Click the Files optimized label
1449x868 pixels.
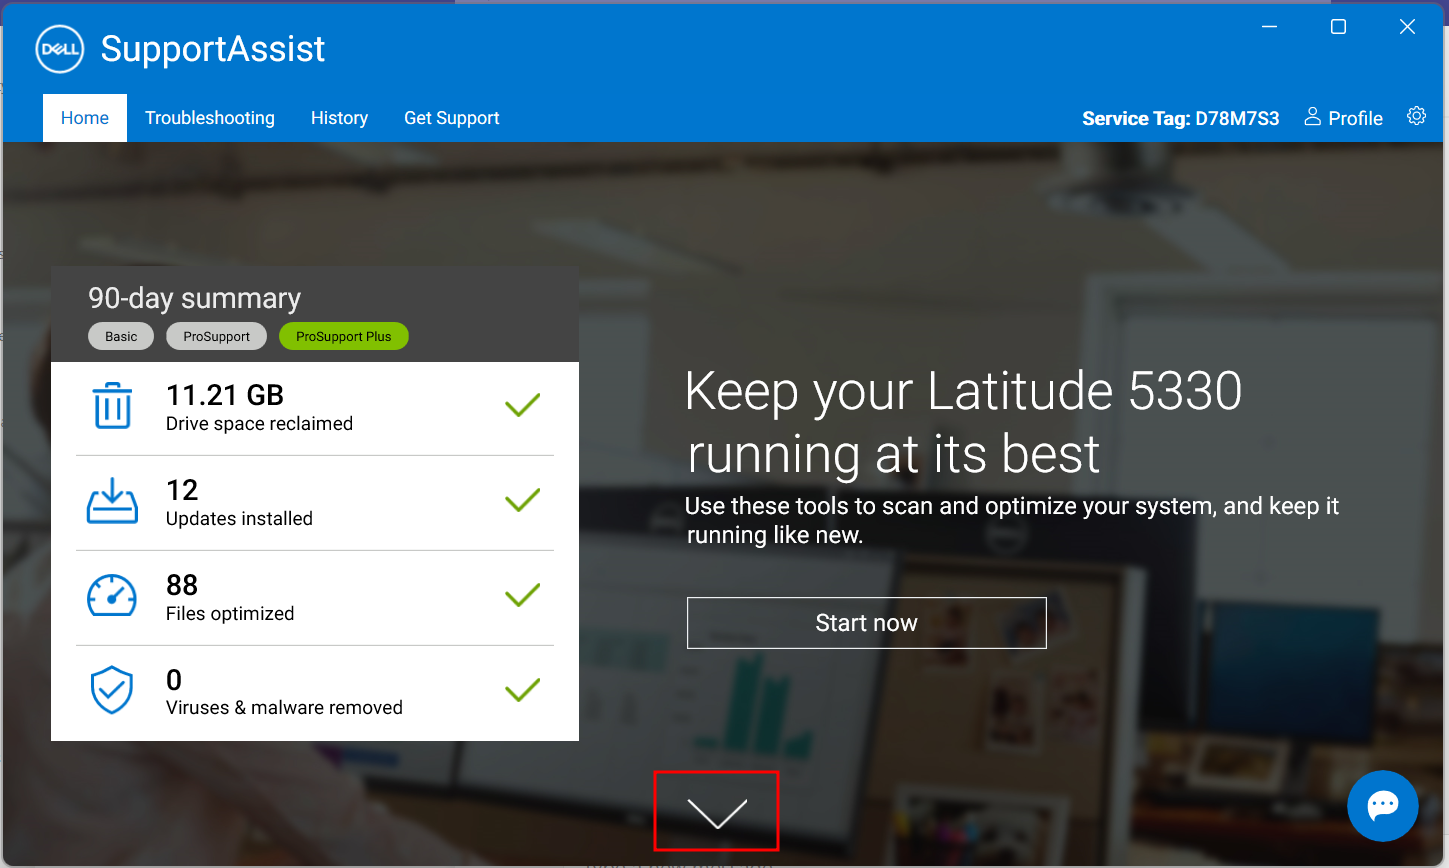[x=230, y=614]
